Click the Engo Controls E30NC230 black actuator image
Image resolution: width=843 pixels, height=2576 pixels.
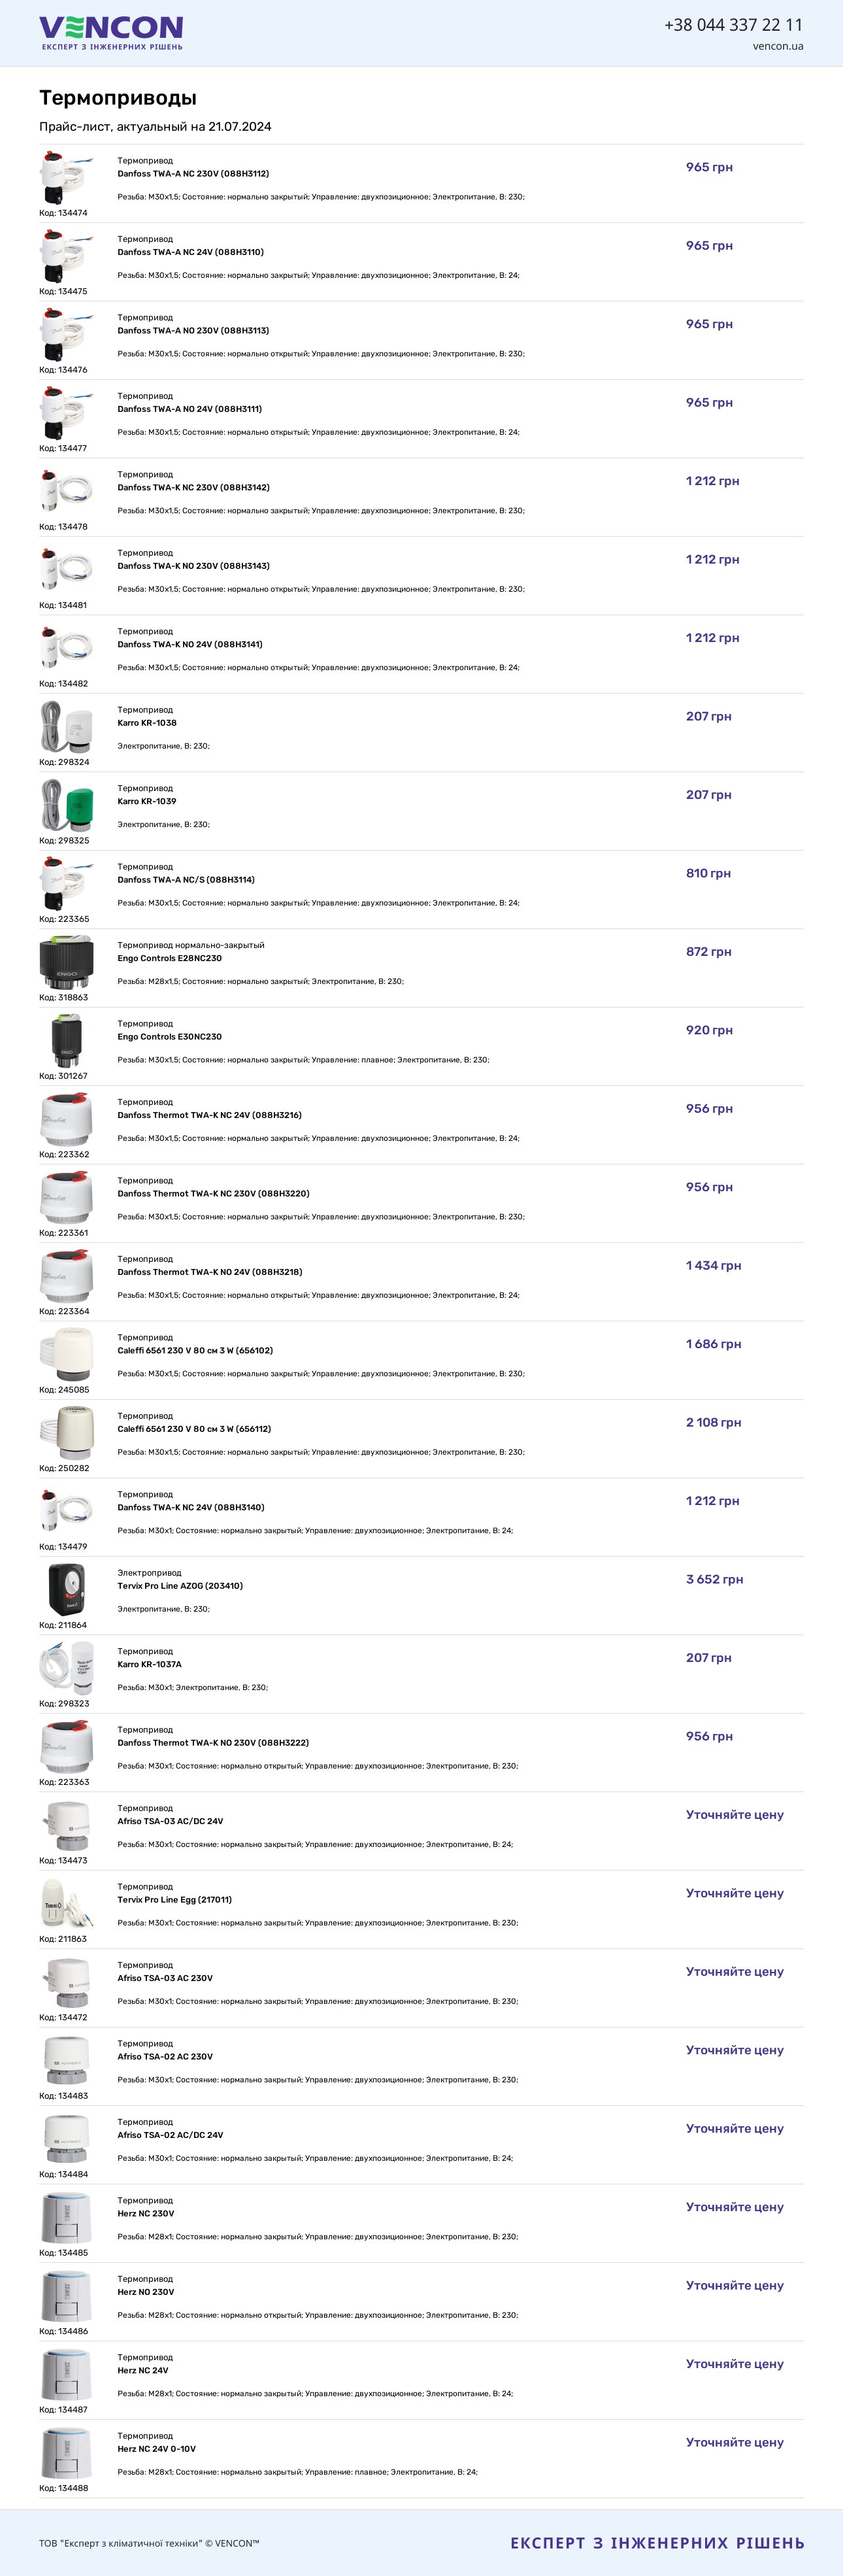67,1041
